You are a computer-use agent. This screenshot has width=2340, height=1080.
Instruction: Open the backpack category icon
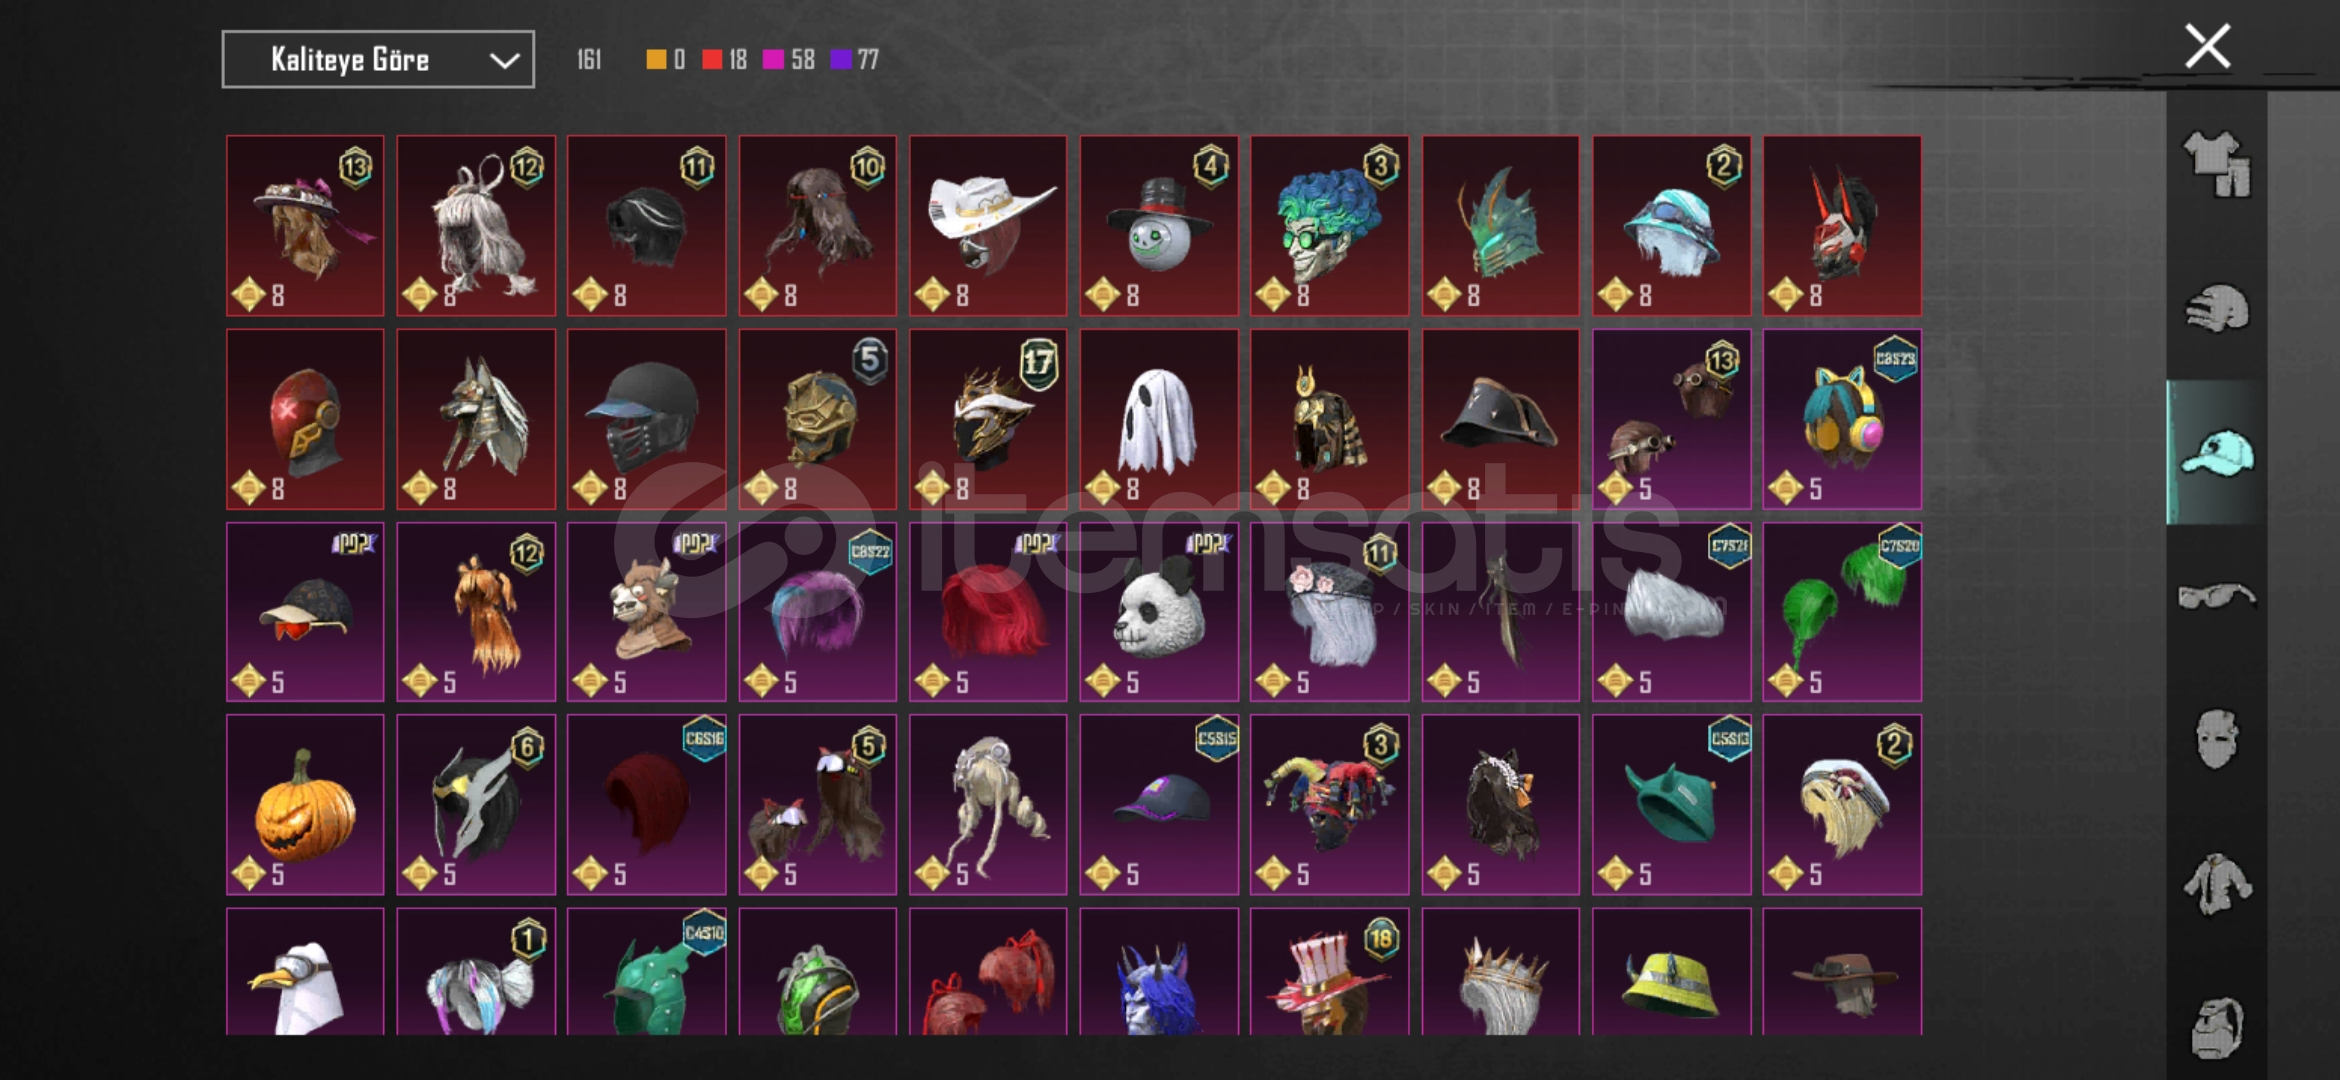(x=2216, y=1028)
